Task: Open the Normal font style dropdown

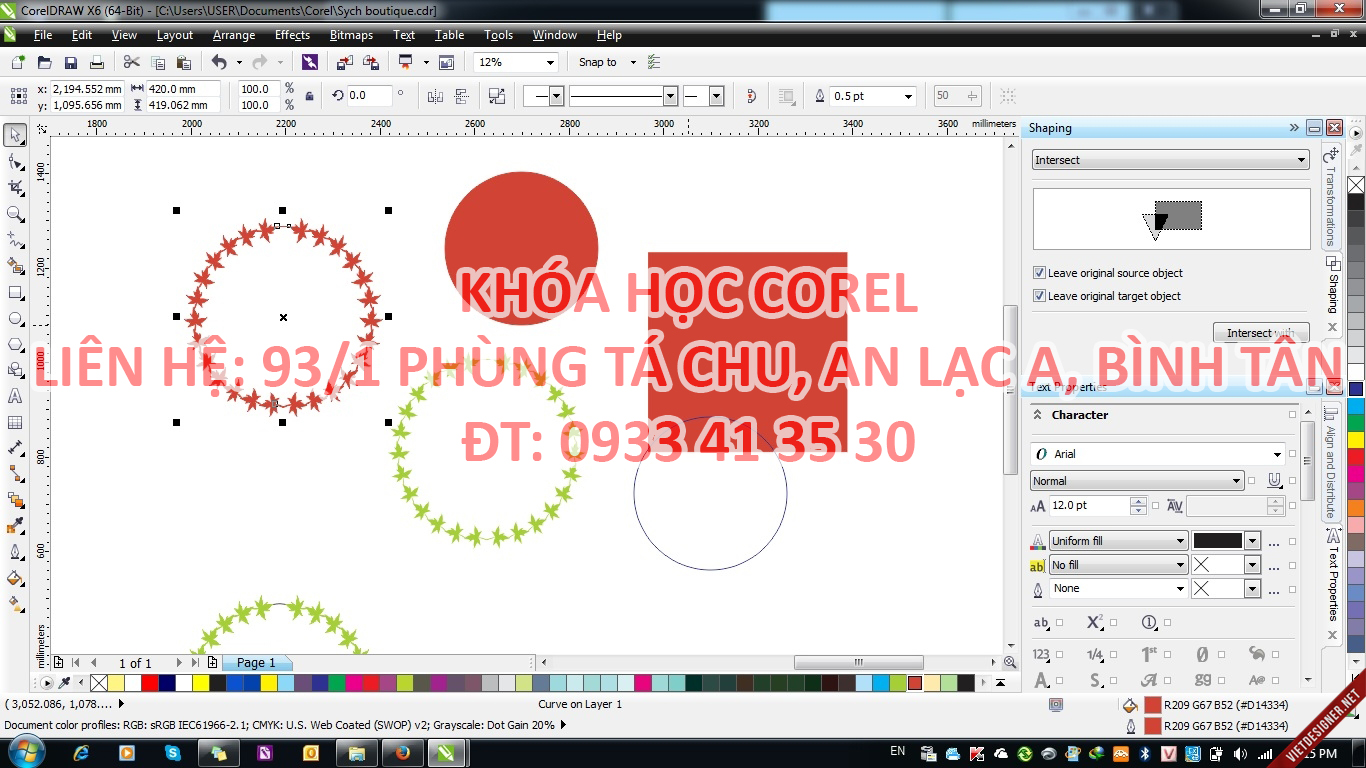Action: (1237, 481)
